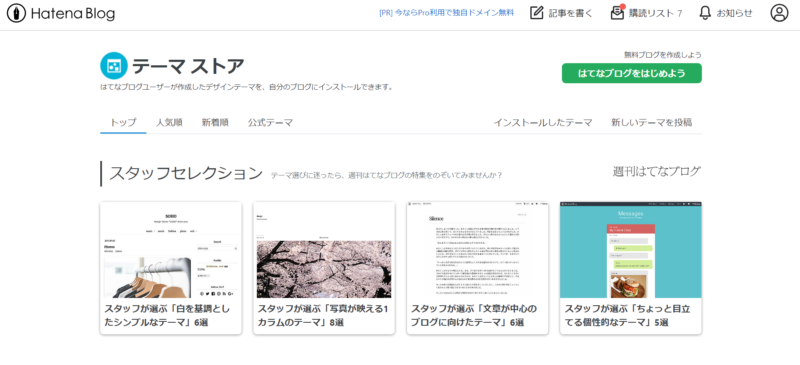800x365 pixels.
Task: Open the 購読リスト 7 link
Action: pyautogui.click(x=655, y=13)
